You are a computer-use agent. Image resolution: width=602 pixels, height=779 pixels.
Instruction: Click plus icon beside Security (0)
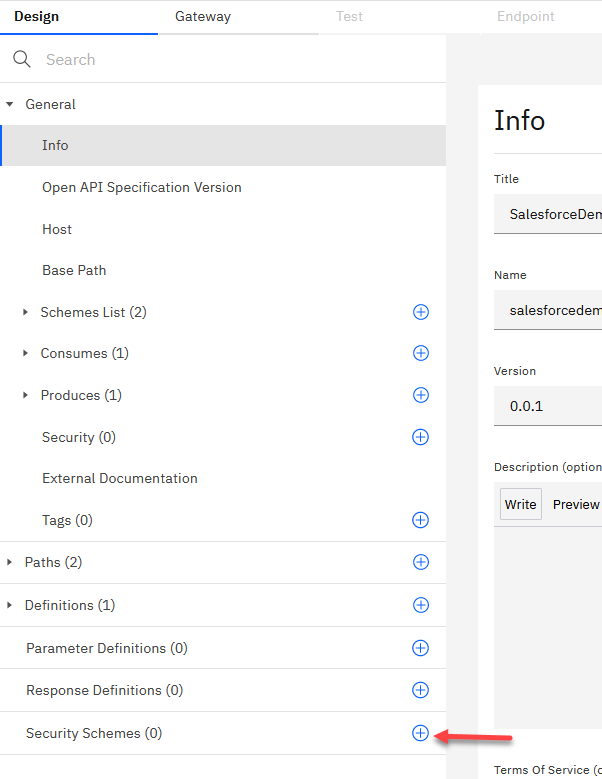point(421,437)
